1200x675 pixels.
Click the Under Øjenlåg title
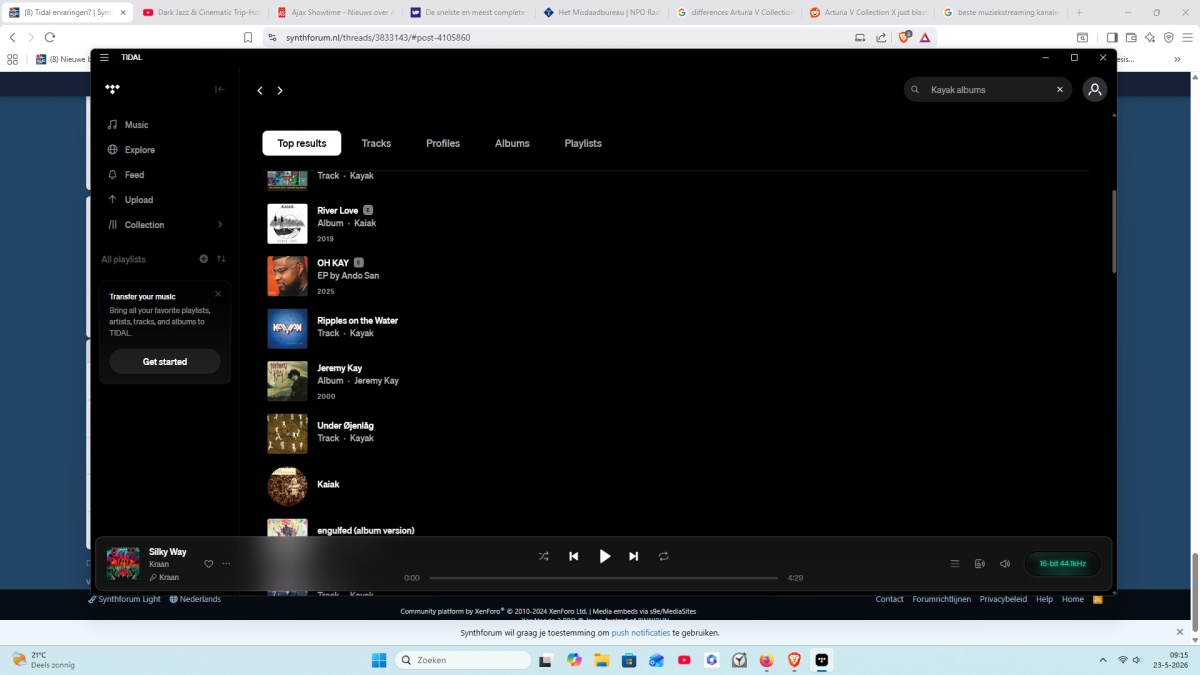[345, 426]
